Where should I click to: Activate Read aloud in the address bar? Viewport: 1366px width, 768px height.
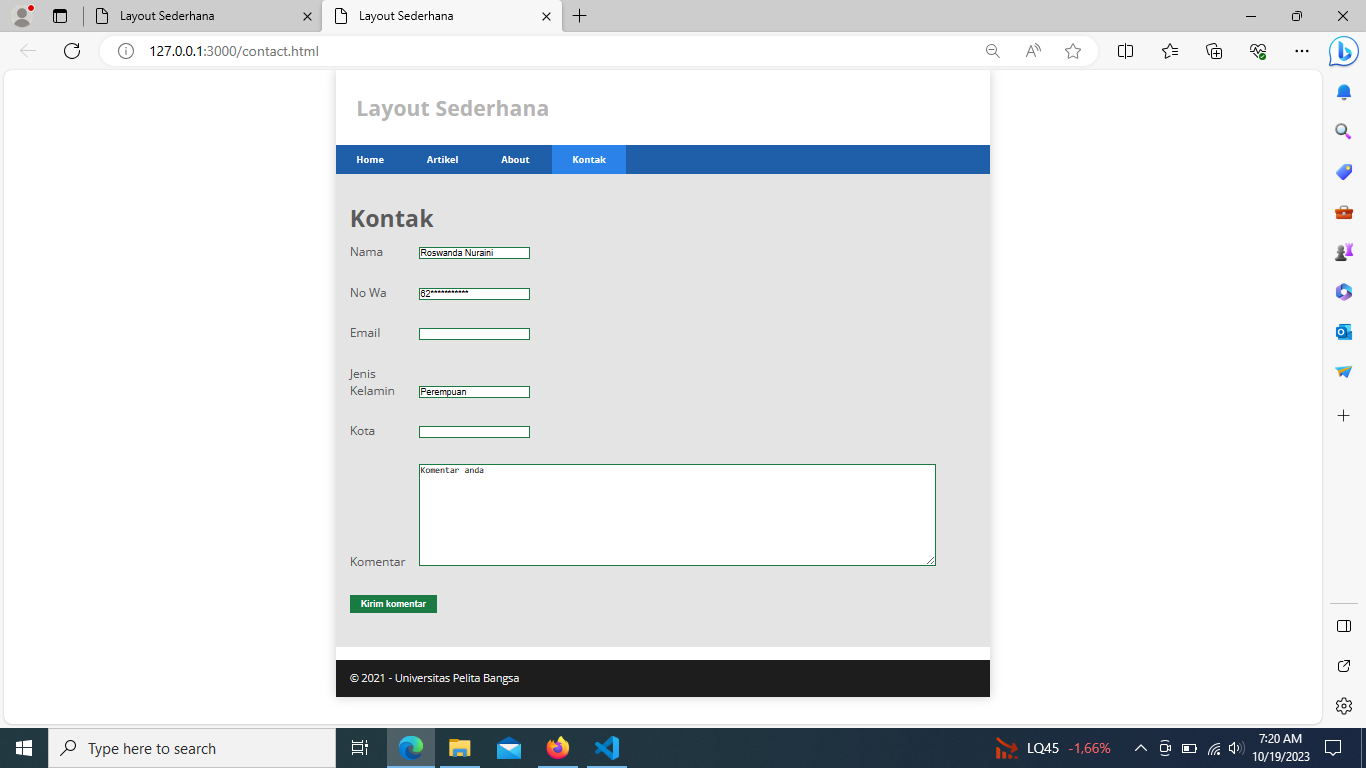coord(1032,51)
